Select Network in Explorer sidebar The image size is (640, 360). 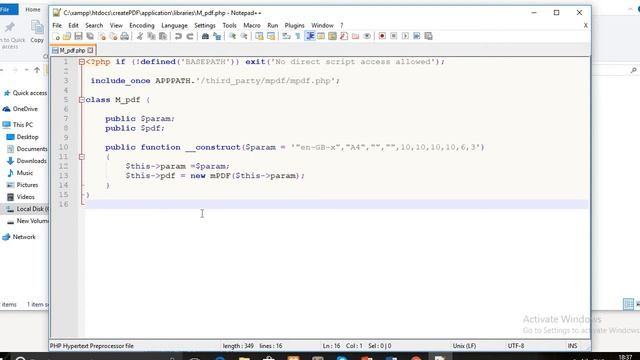[x=20, y=237]
